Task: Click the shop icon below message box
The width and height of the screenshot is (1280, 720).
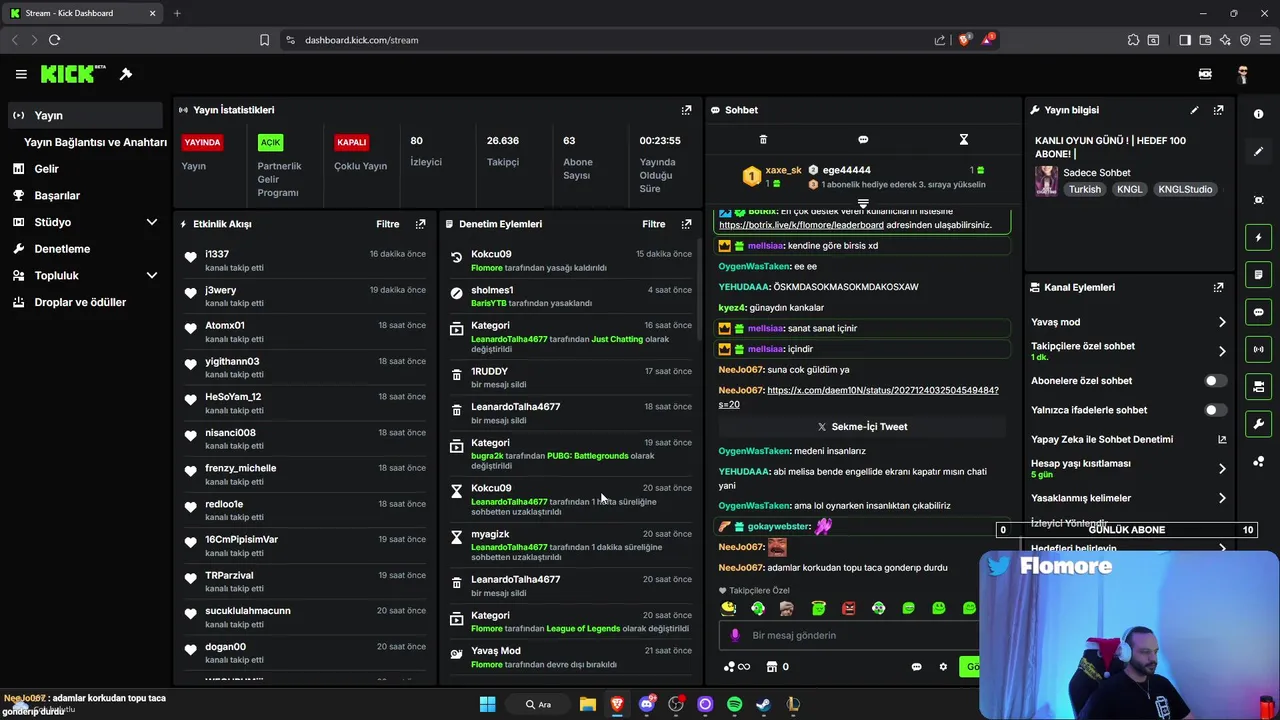Action: tap(771, 667)
